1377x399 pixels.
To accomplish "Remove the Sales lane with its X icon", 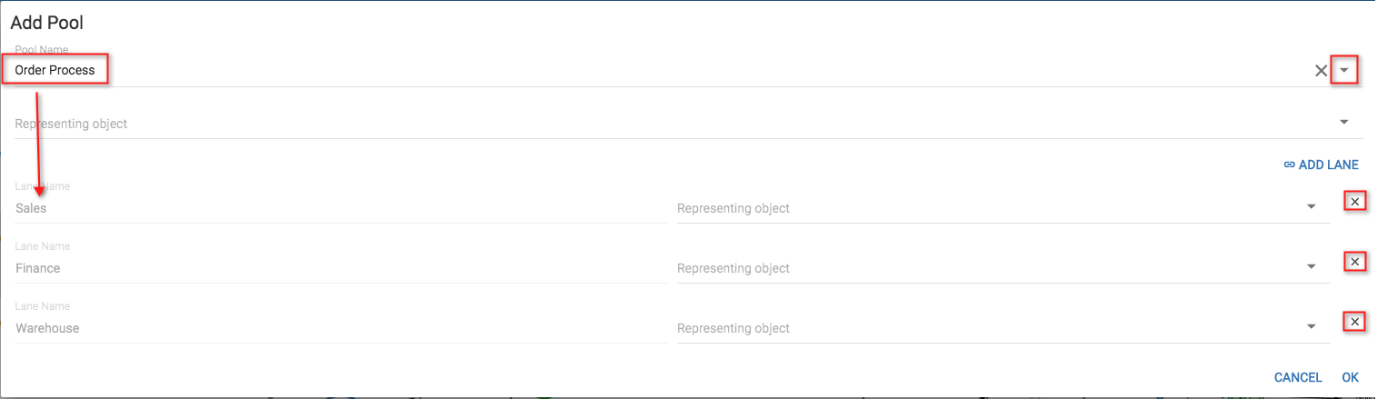I will pos(1354,202).
